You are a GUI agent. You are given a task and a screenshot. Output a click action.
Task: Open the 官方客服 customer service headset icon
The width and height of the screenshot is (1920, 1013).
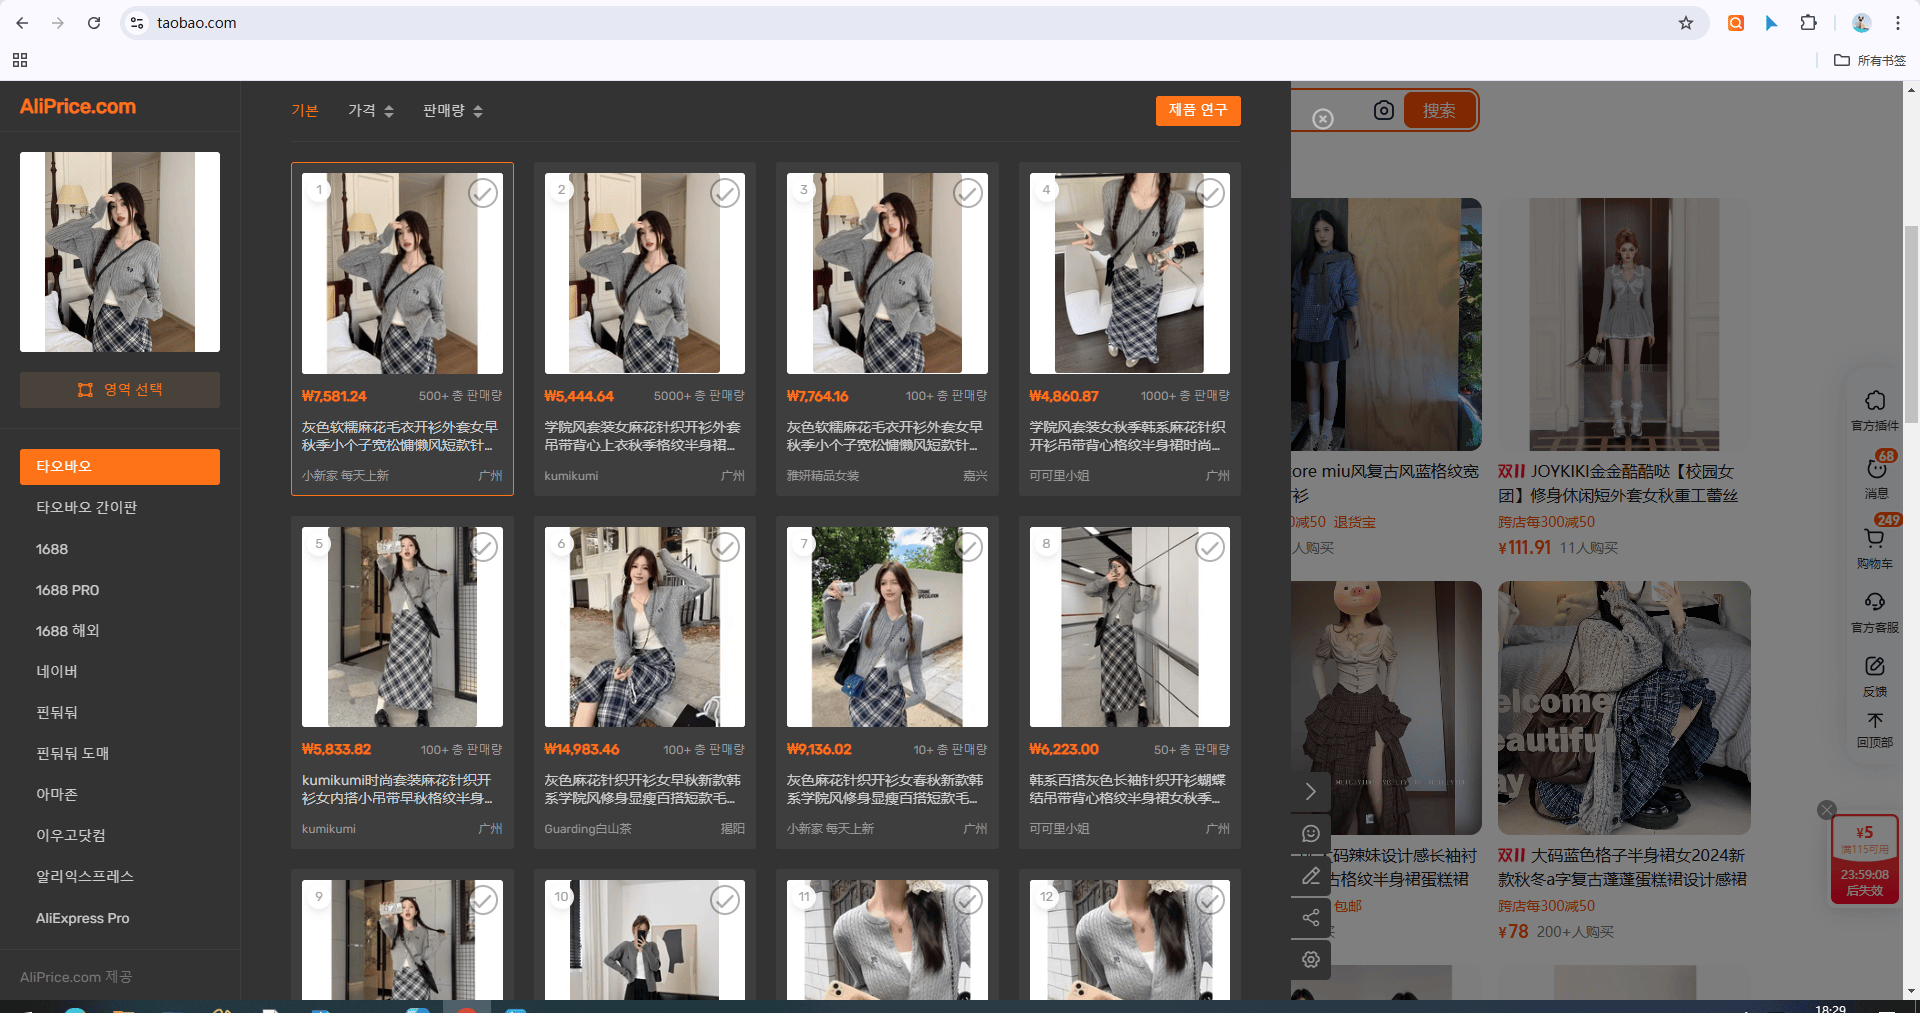pos(1875,612)
